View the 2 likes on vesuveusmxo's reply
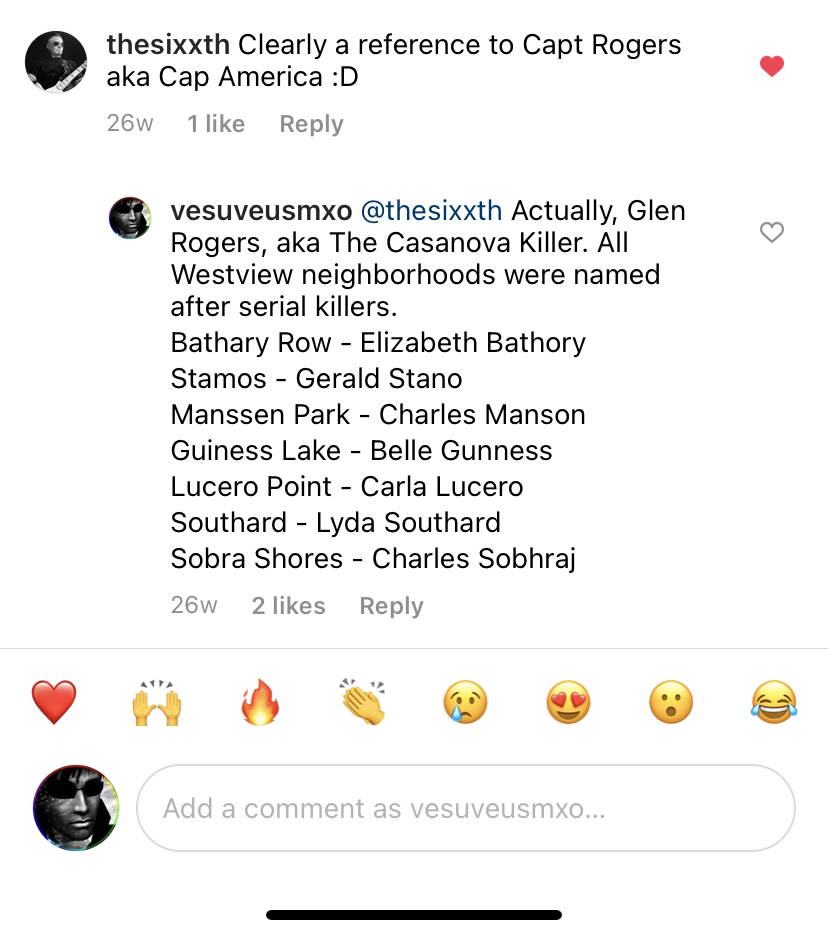Image resolution: width=828 pixels, height=936 pixels. [x=288, y=606]
